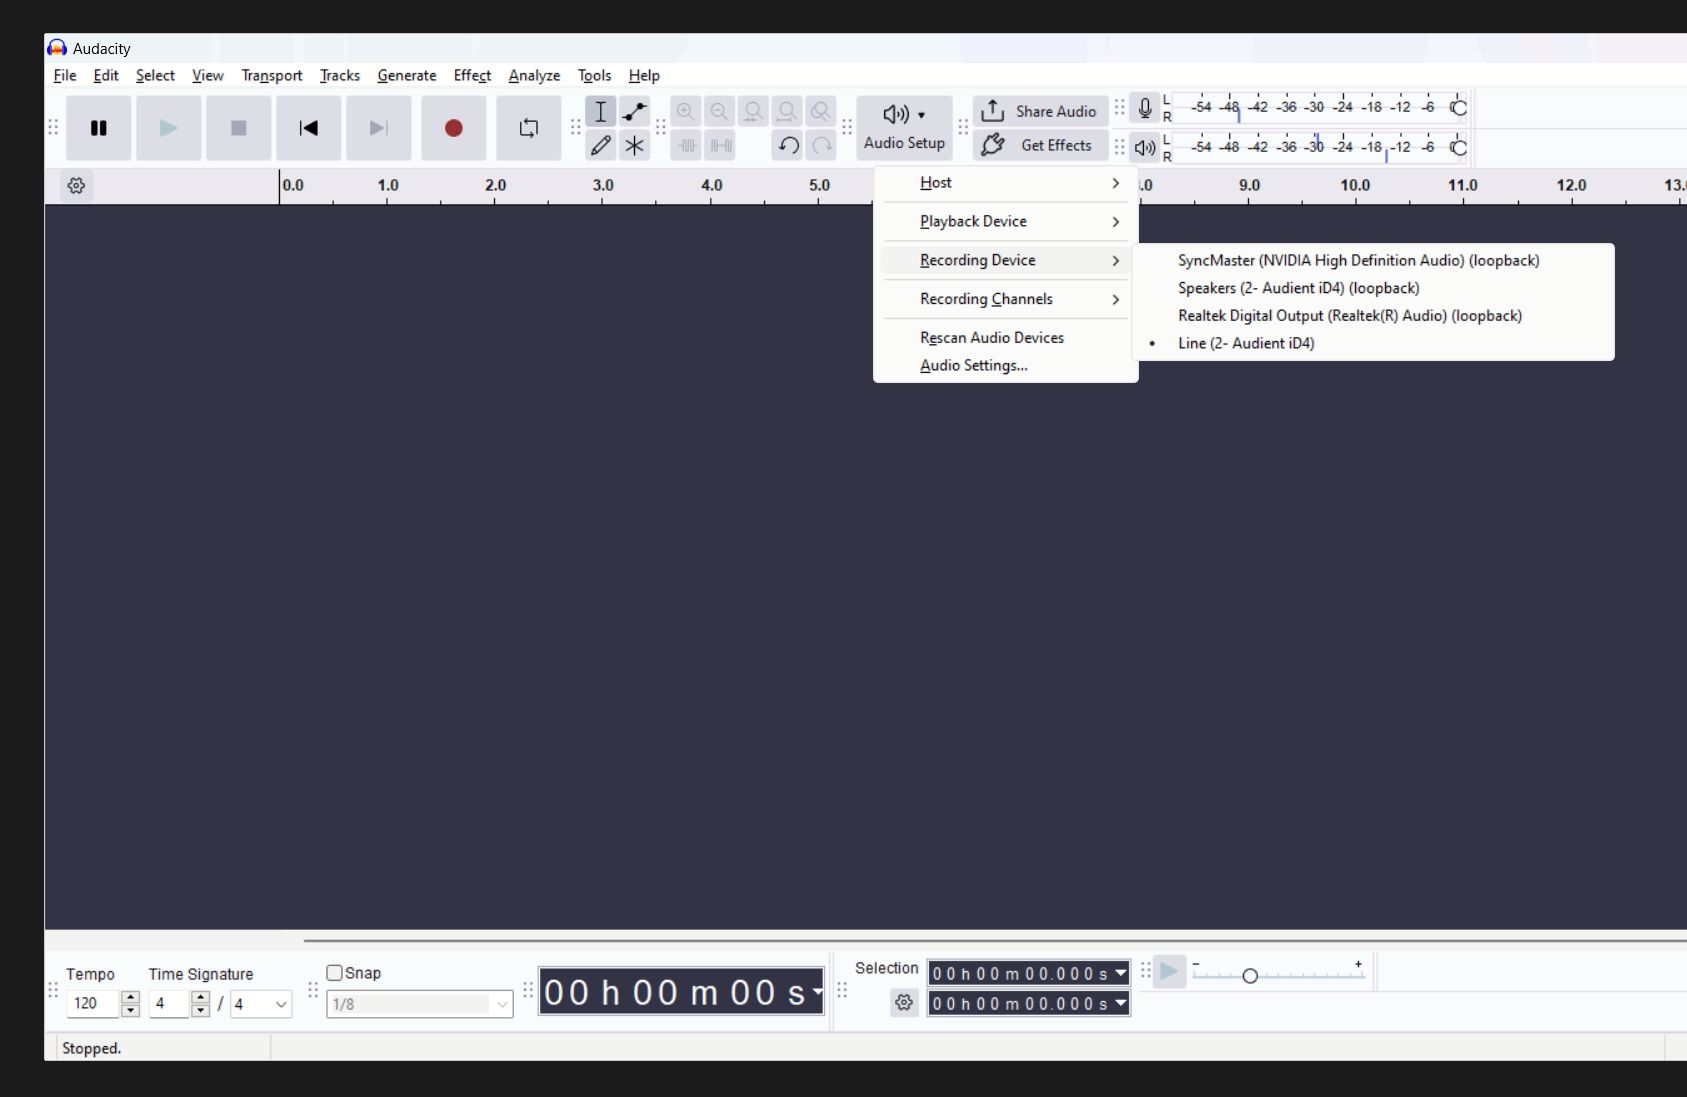Click the Pause transport button
The image size is (1687, 1097).
pyautogui.click(x=98, y=128)
